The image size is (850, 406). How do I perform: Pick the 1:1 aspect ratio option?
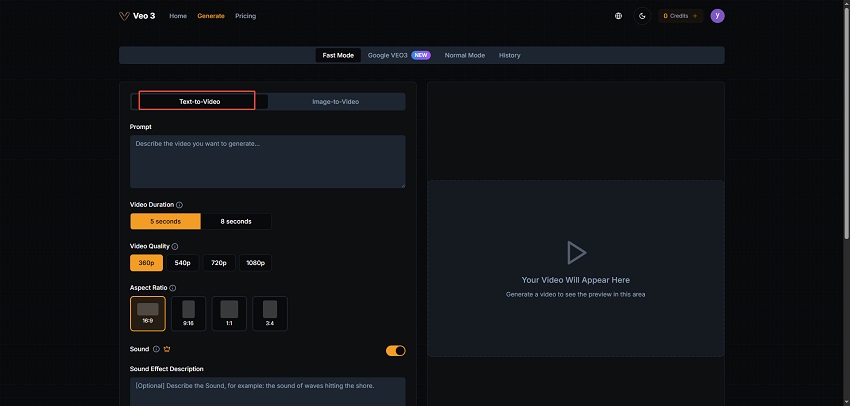tap(229, 313)
